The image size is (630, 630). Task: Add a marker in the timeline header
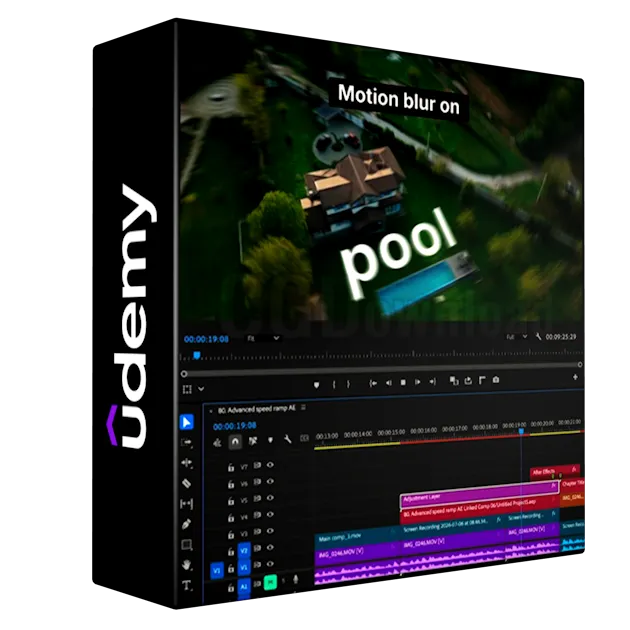point(270,440)
